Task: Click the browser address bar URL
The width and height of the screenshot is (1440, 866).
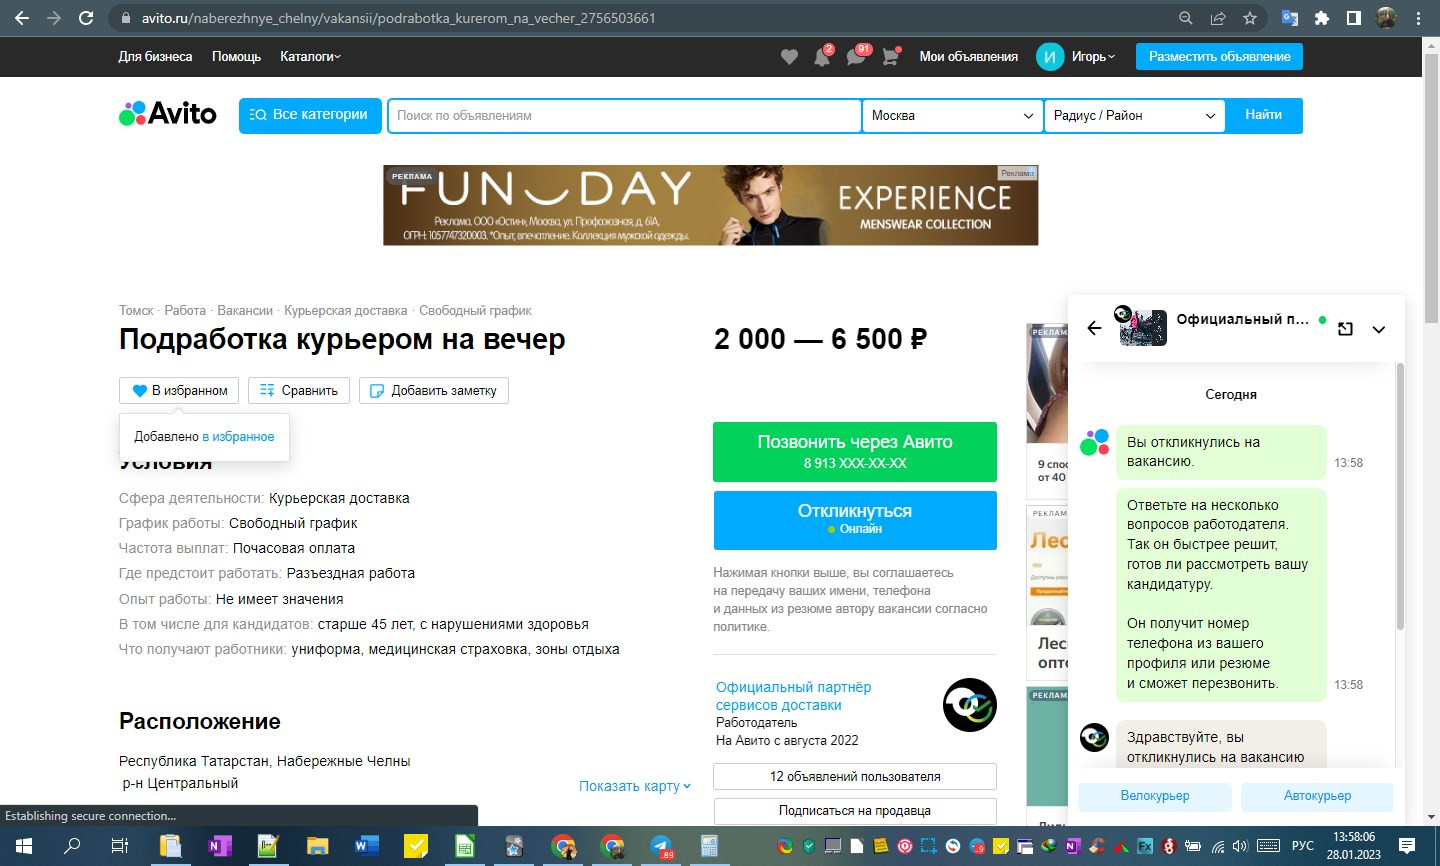Action: pos(398,18)
